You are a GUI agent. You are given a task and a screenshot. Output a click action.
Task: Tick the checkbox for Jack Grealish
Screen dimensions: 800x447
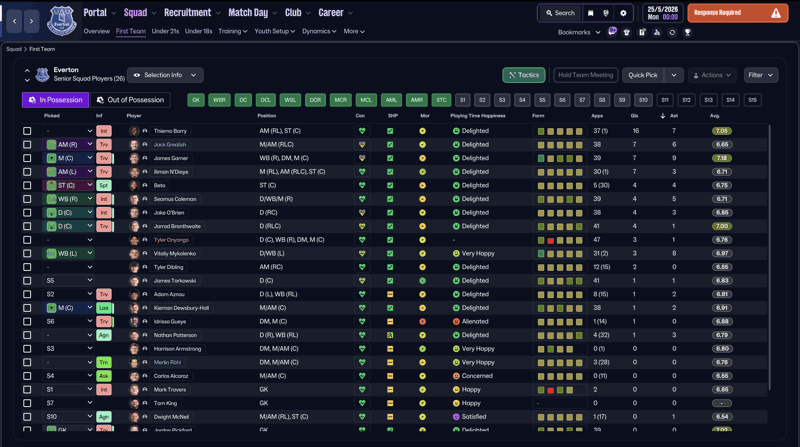27,145
